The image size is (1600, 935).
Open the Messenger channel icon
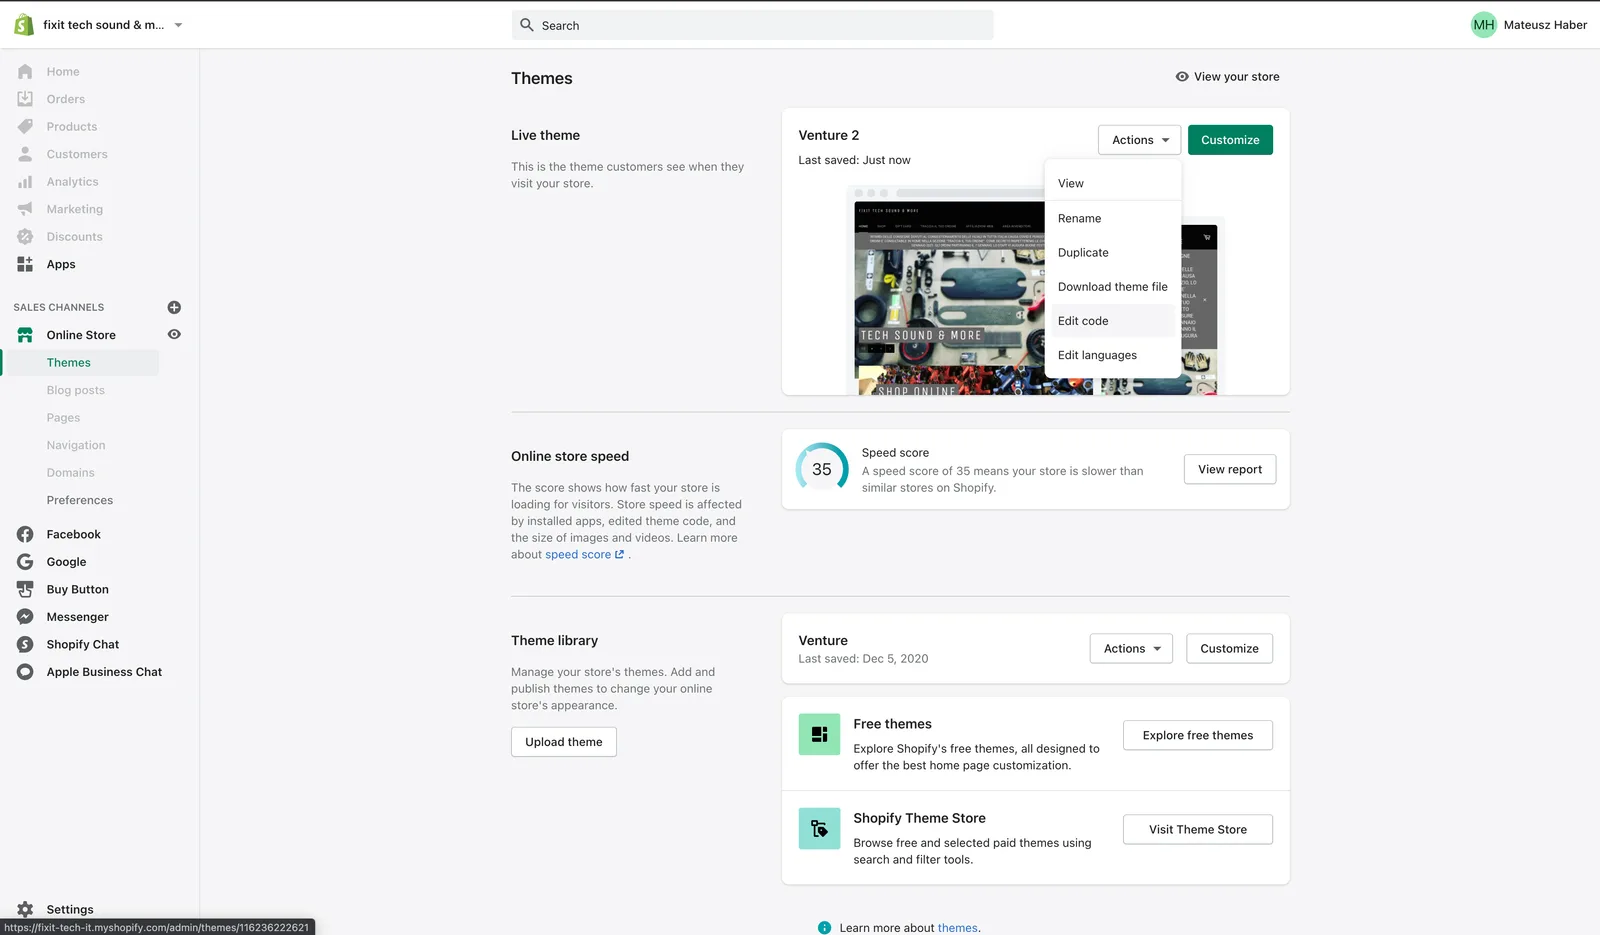pyautogui.click(x=25, y=617)
